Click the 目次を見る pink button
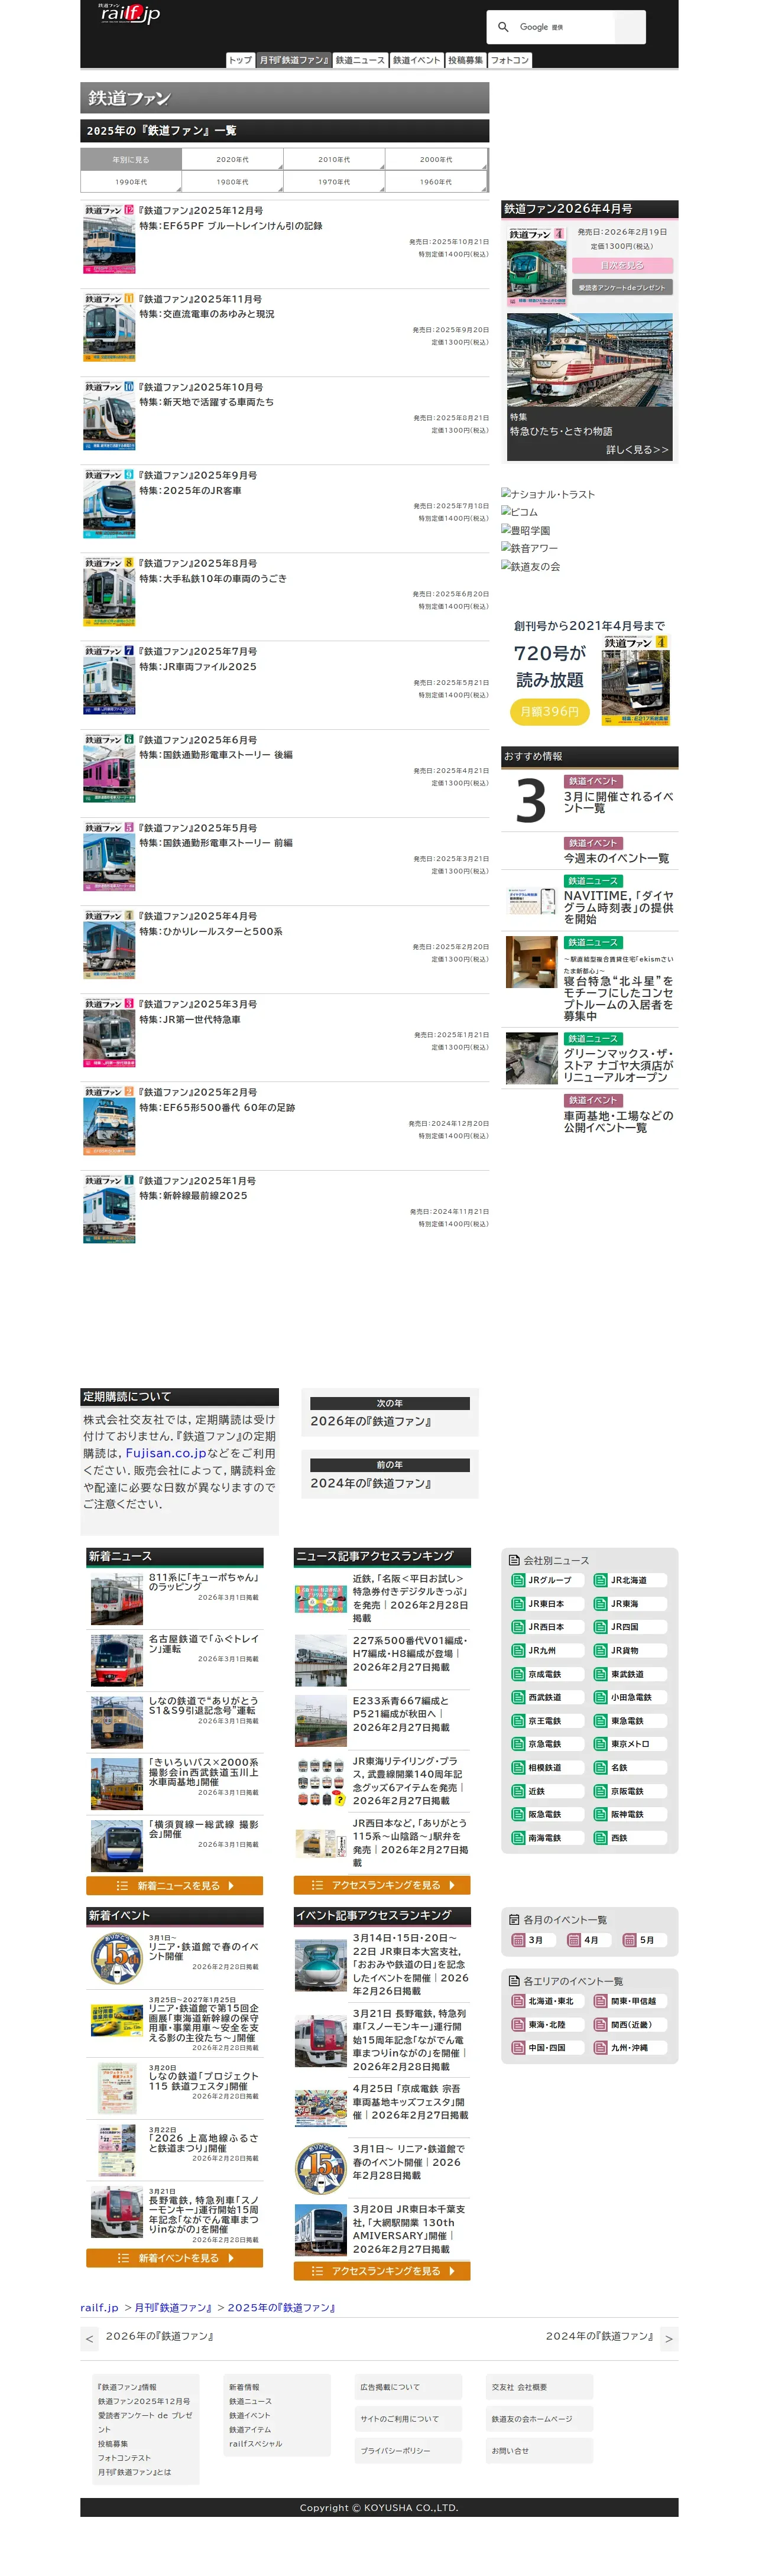The image size is (759, 2576). (622, 265)
